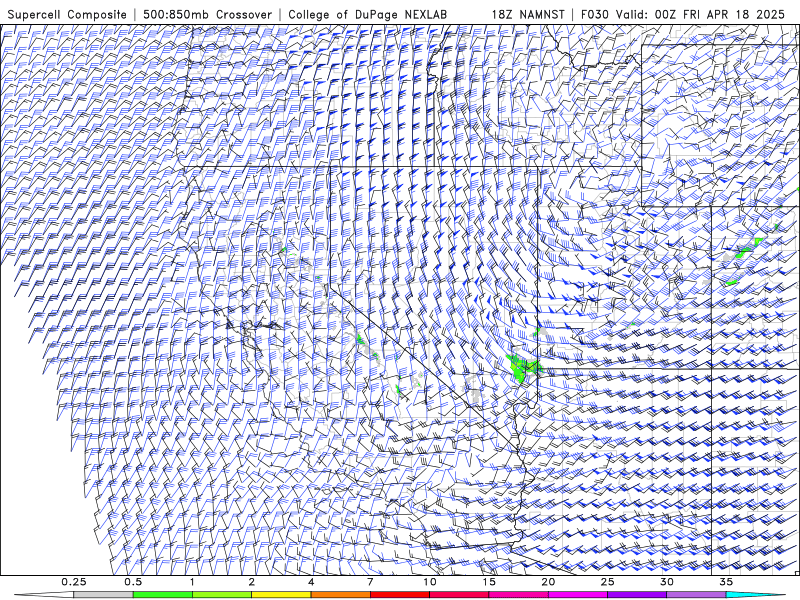The width and height of the screenshot is (800, 600).
Task: Click the legend value 25
Action: click(607, 582)
